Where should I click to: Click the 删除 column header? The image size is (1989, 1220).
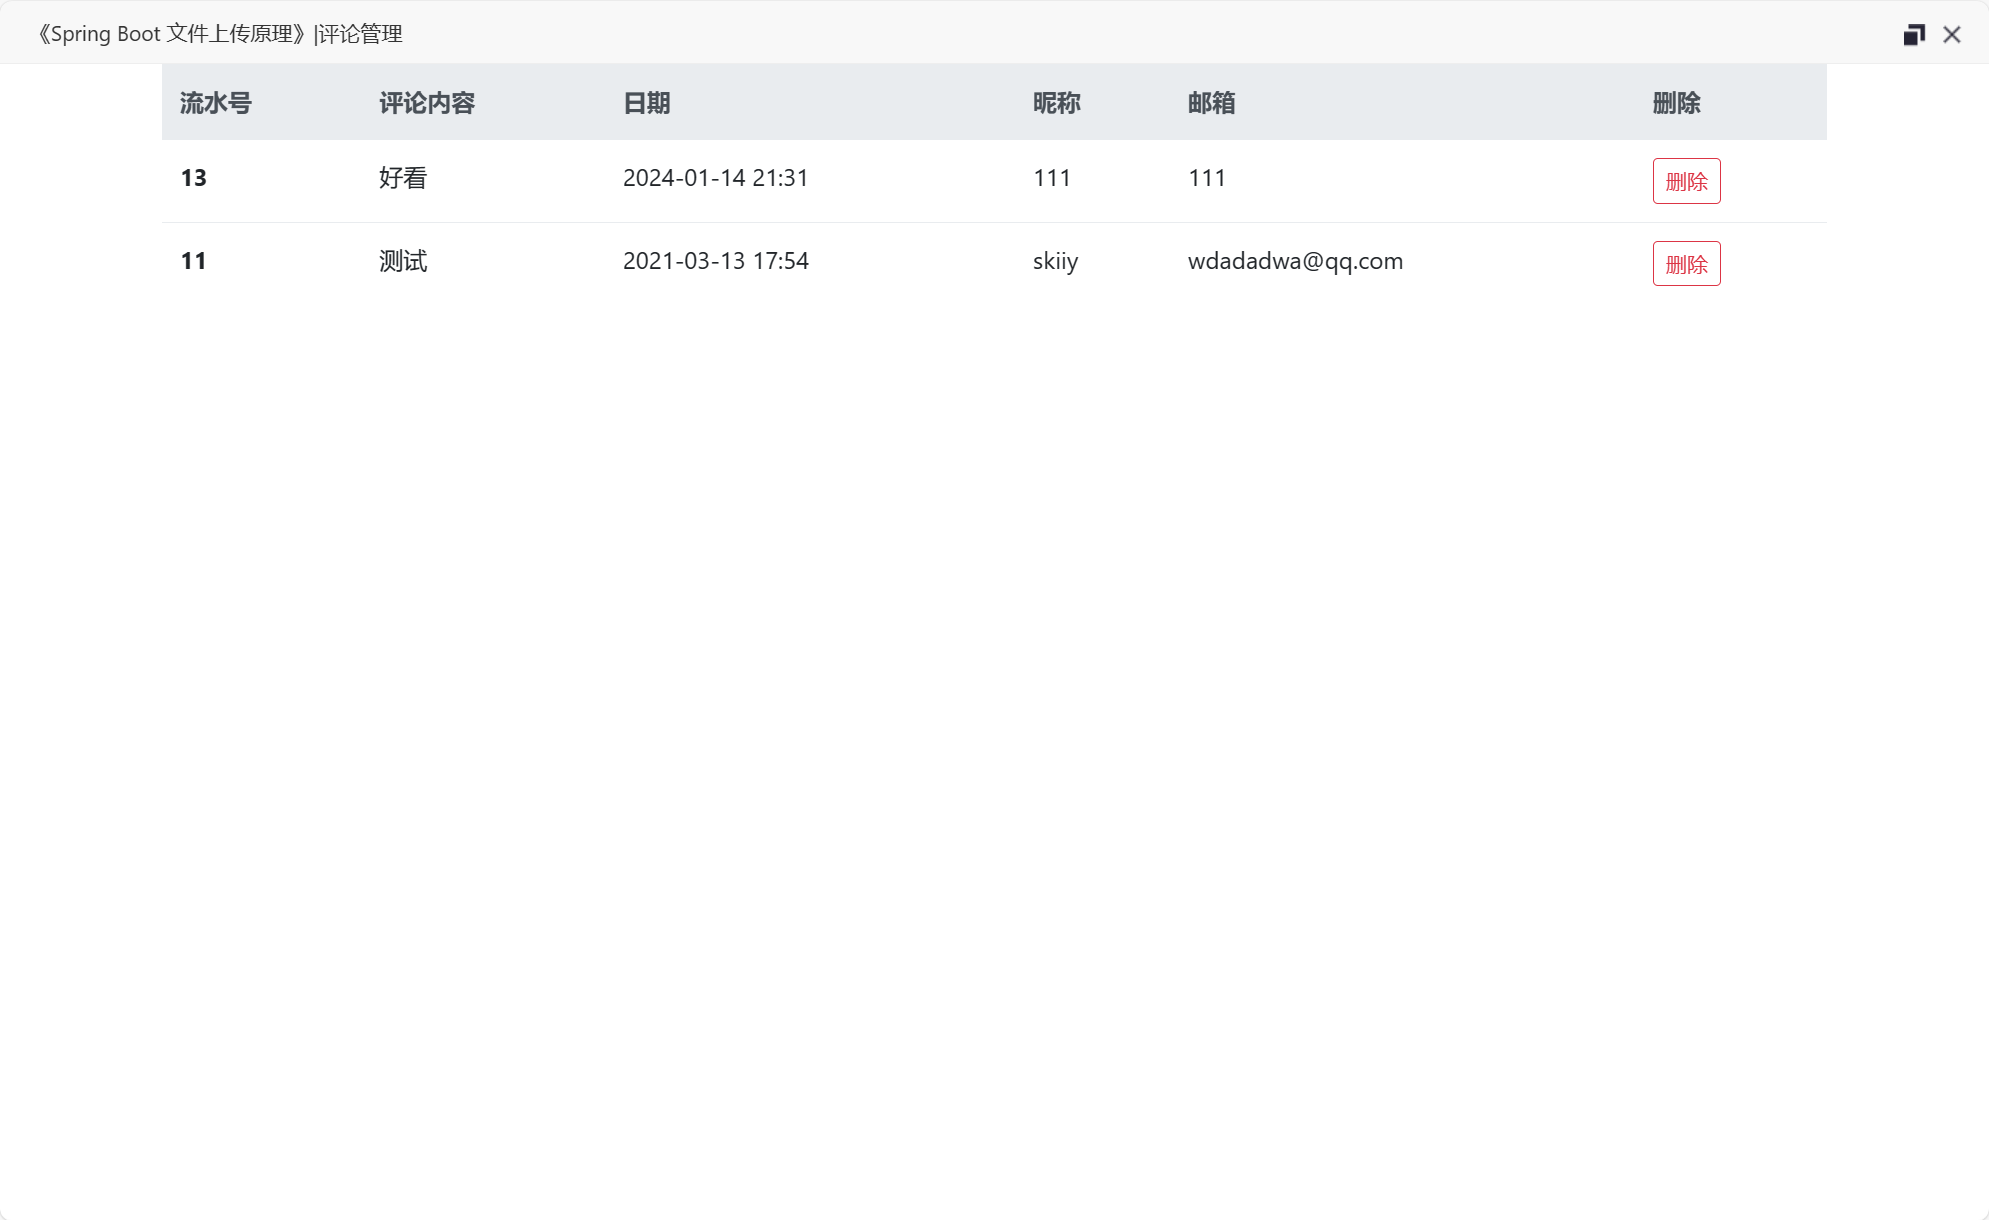[1676, 102]
